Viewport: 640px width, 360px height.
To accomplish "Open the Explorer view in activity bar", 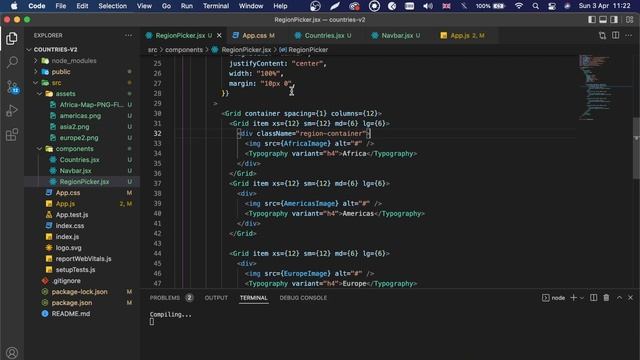I will click(x=12, y=38).
